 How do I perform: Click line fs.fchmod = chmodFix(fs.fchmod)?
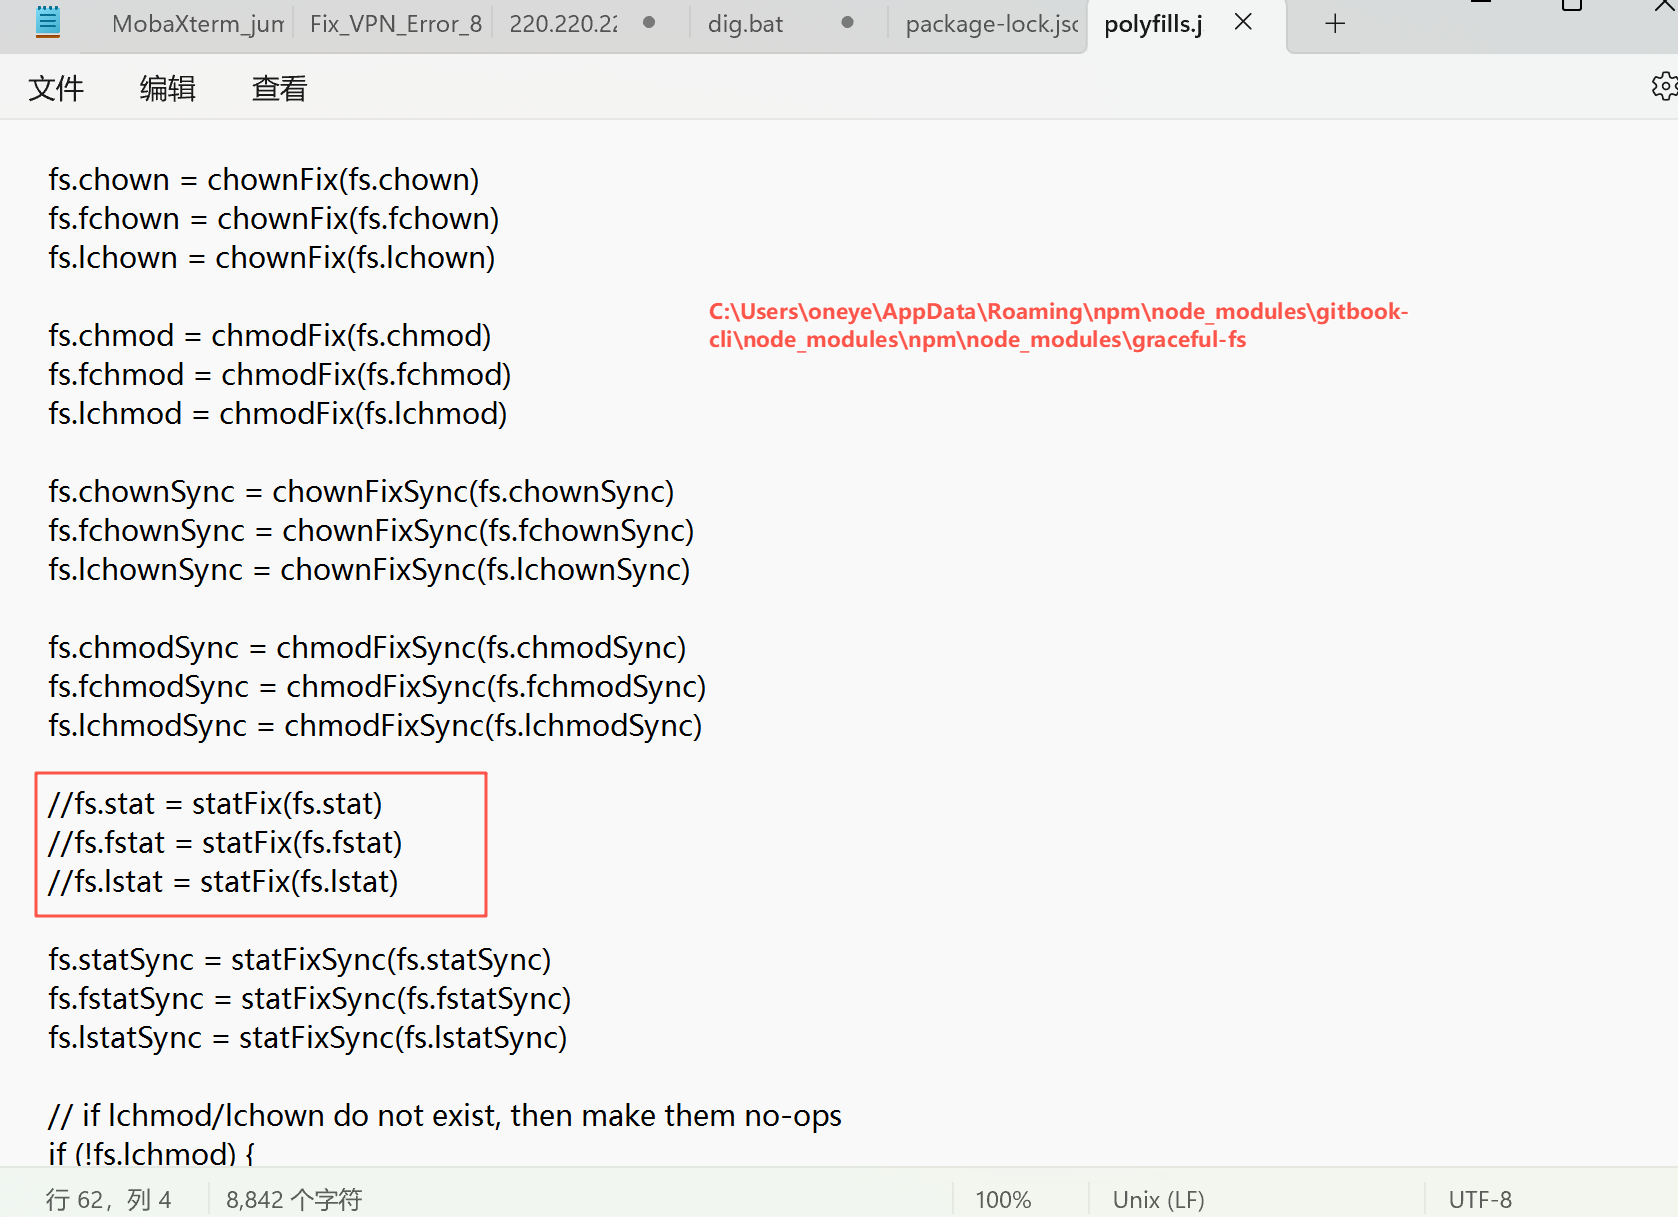click(280, 375)
